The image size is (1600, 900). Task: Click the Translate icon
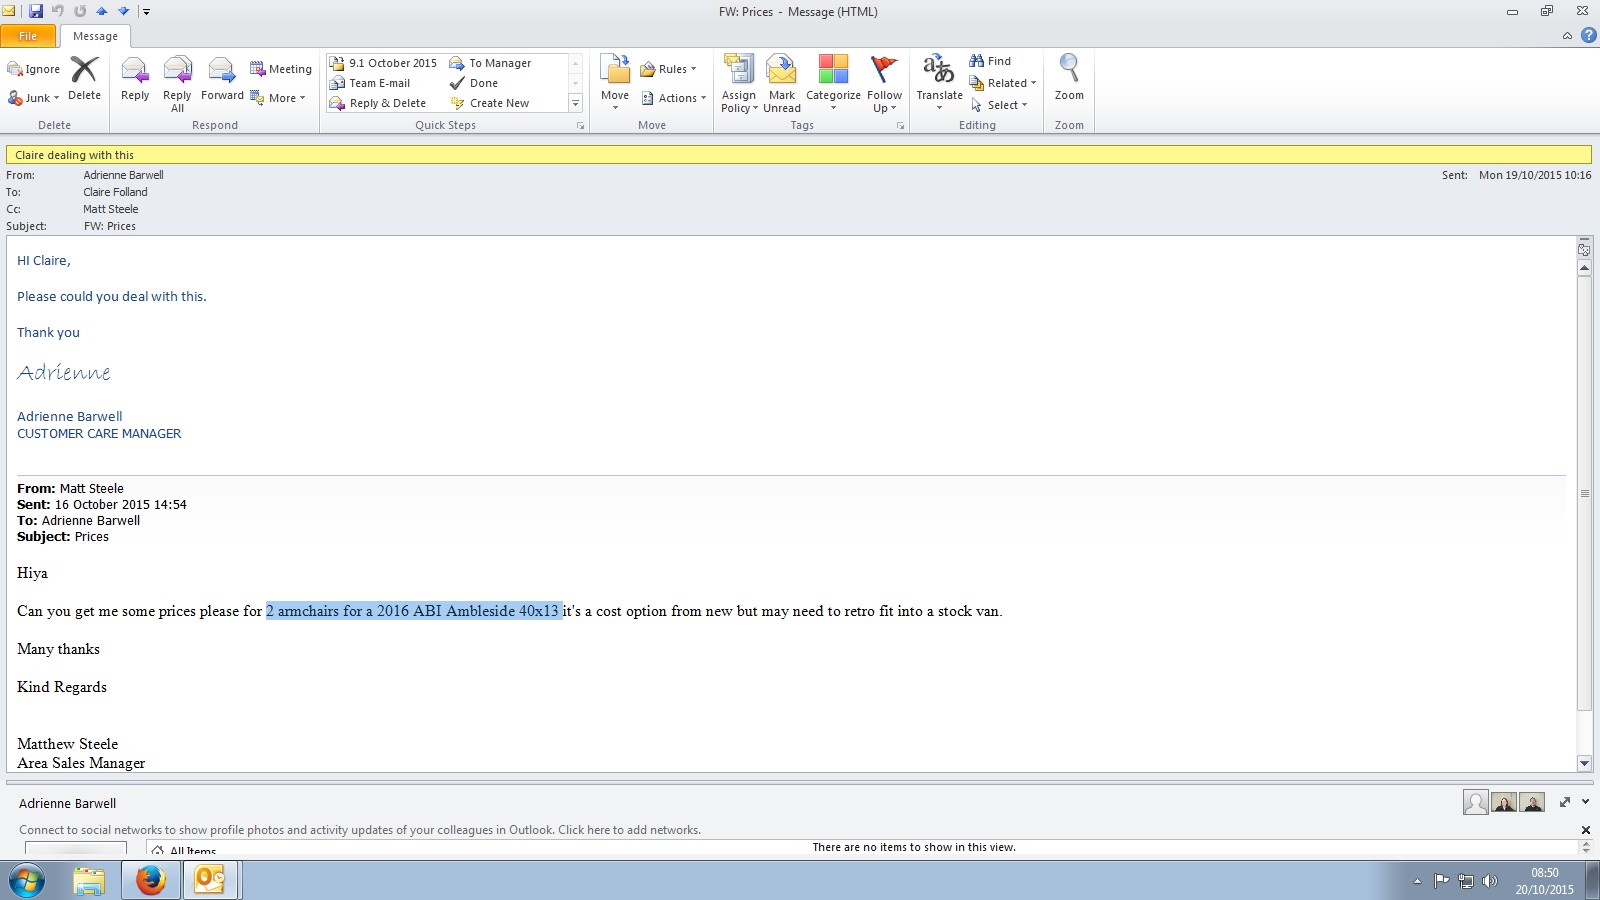939,72
